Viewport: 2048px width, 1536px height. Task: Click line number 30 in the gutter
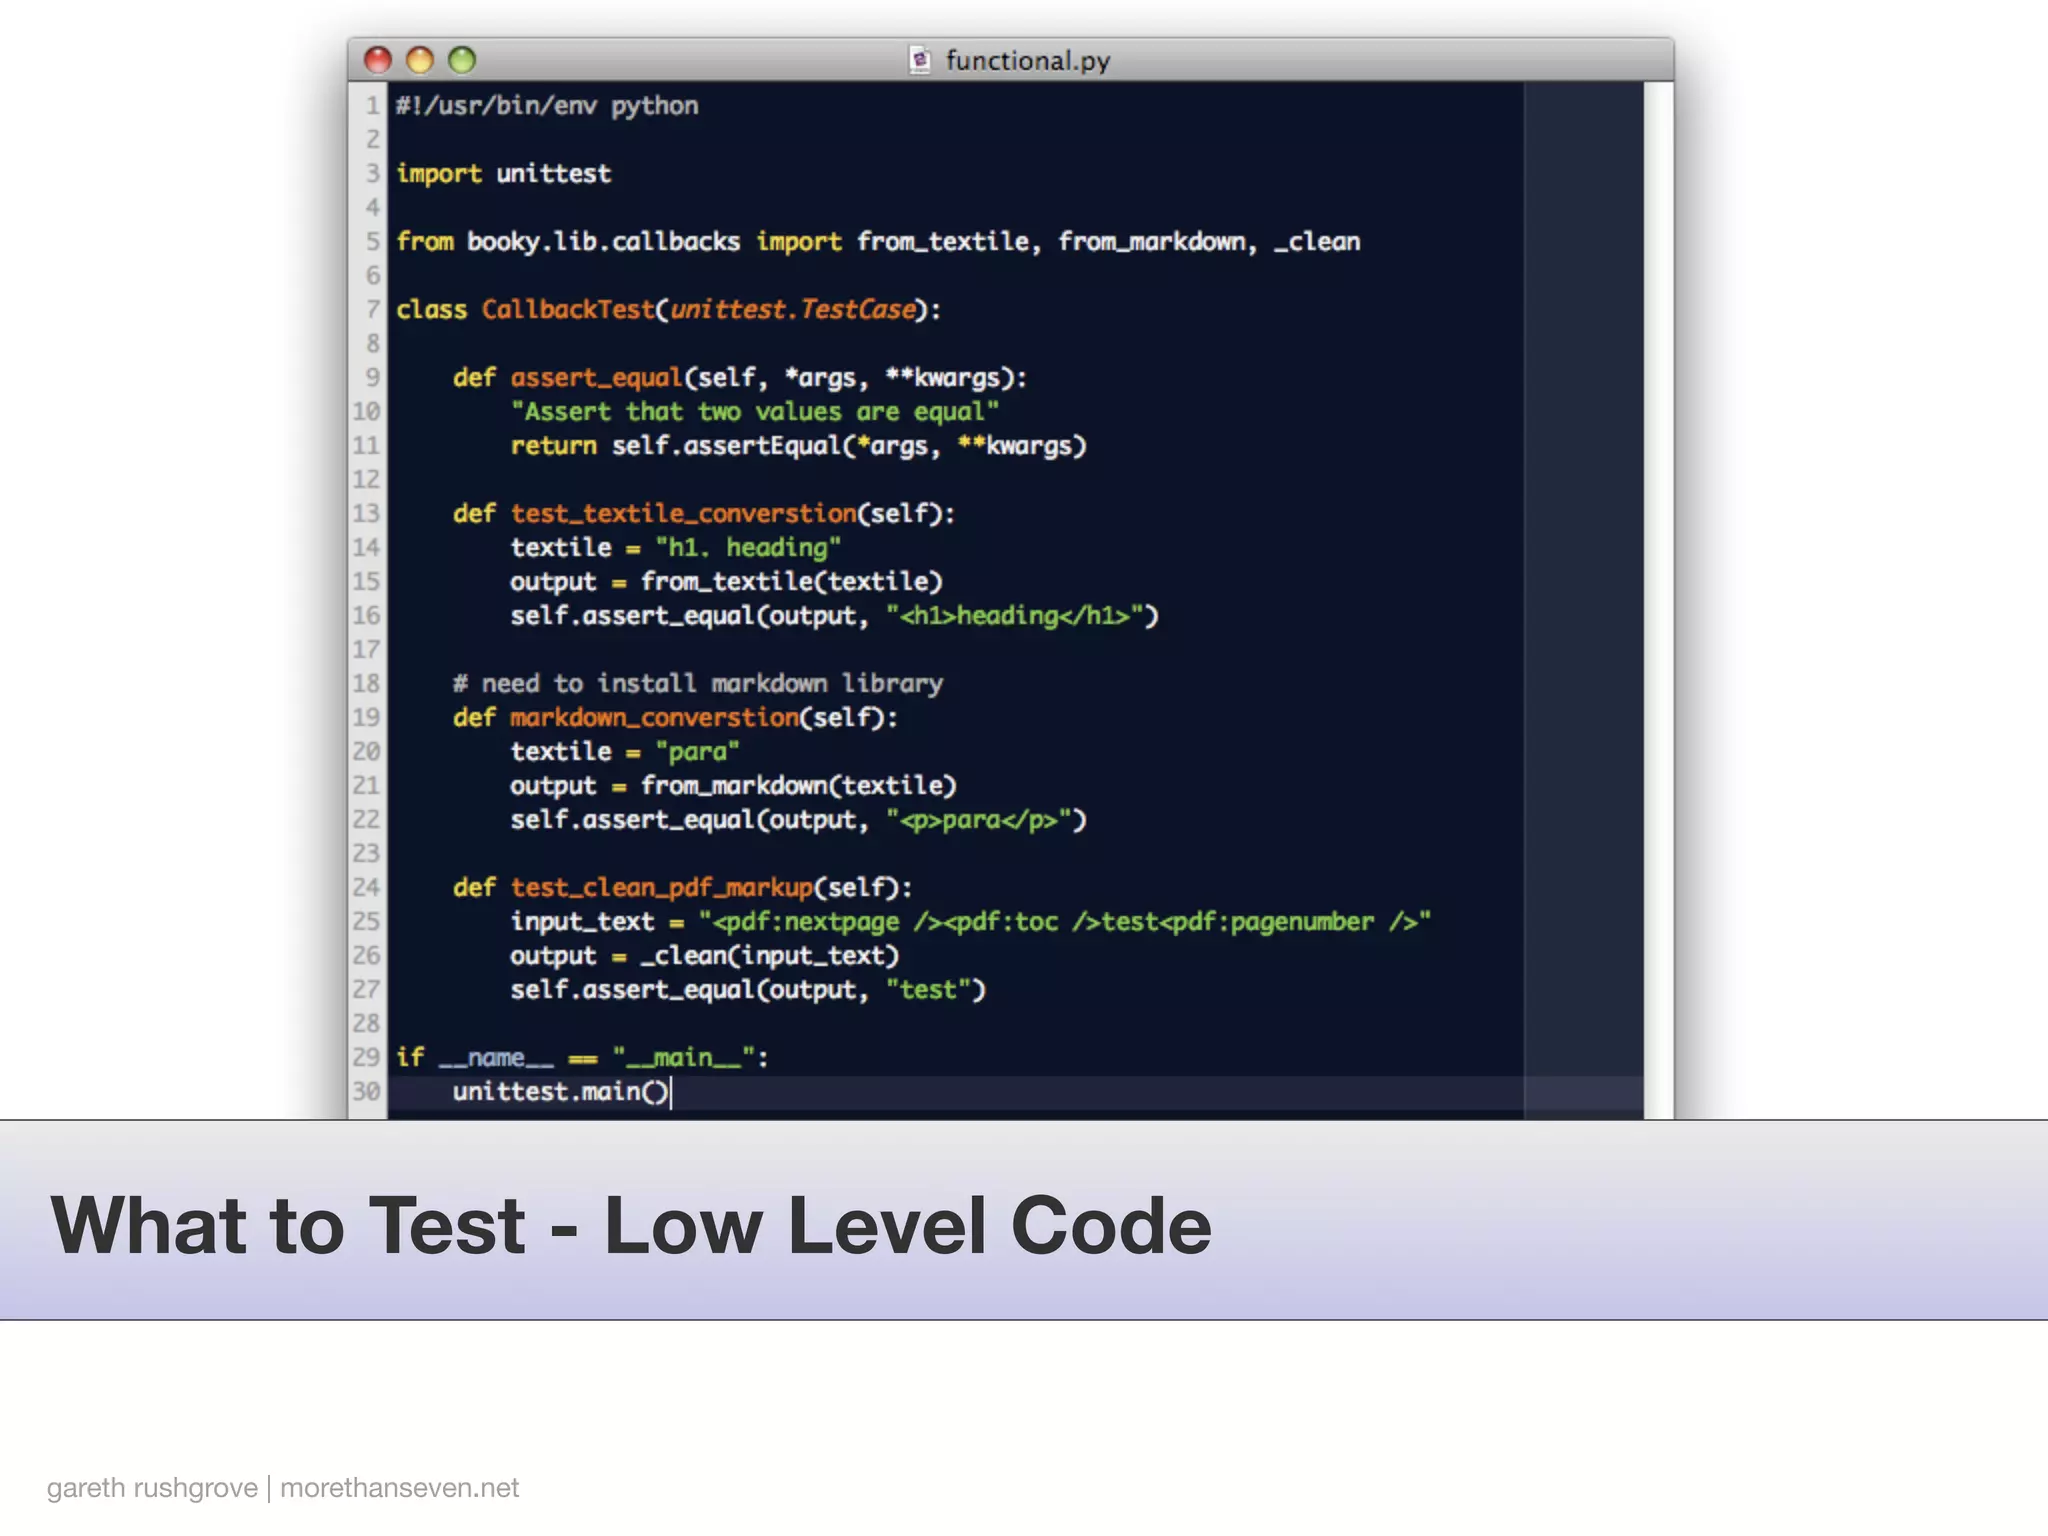pyautogui.click(x=367, y=1091)
